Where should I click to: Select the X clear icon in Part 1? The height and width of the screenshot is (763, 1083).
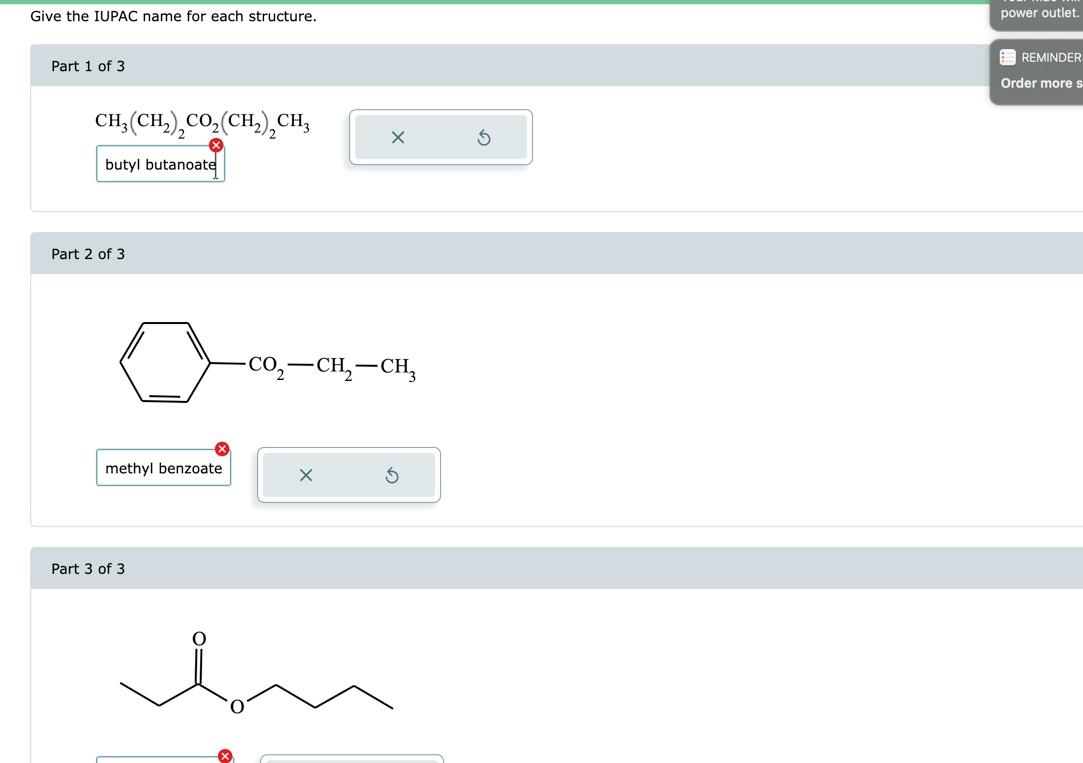(397, 137)
